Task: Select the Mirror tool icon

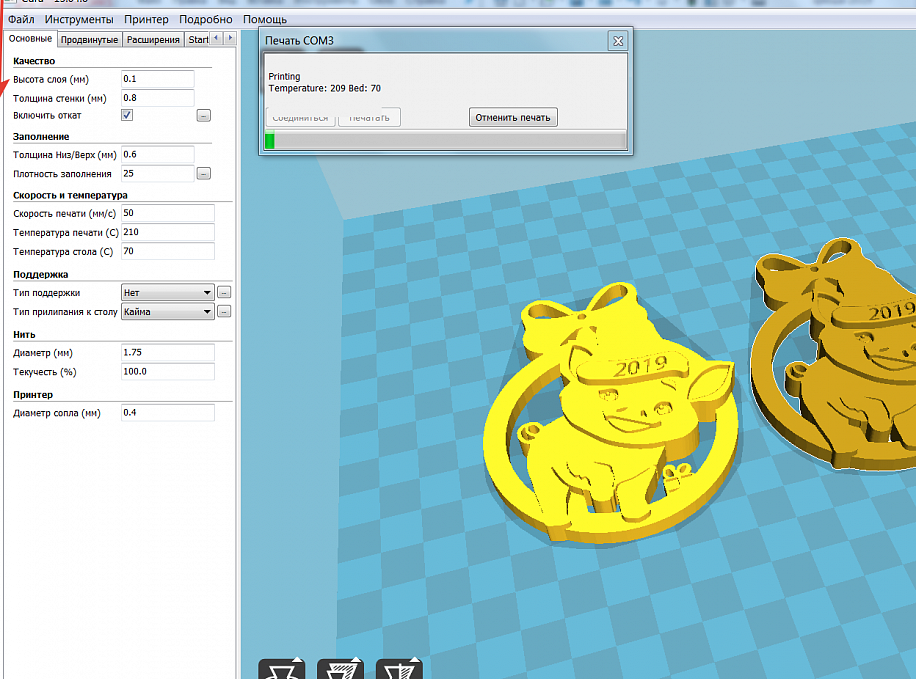Action: (399, 668)
